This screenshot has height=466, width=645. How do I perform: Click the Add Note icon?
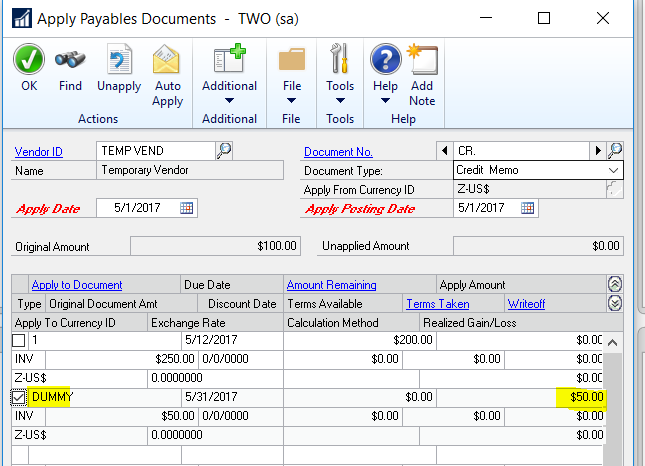[422, 62]
